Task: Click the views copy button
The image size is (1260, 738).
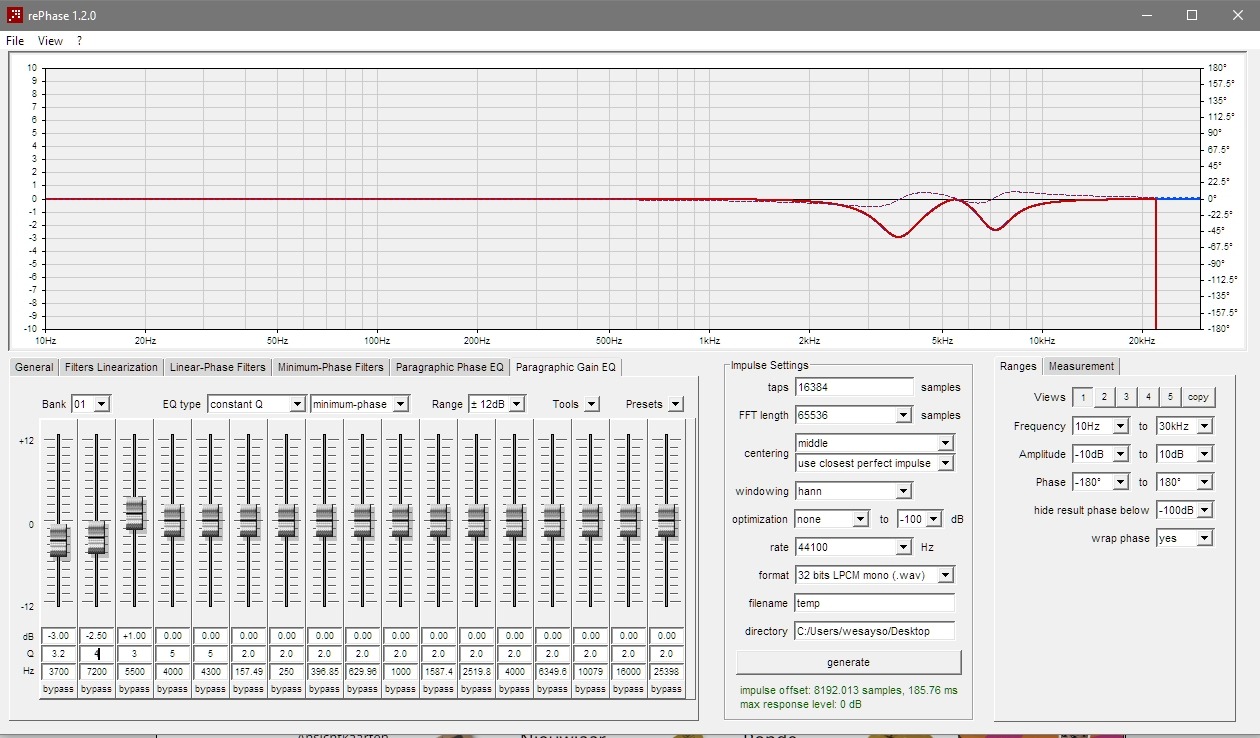Action: tap(1198, 397)
